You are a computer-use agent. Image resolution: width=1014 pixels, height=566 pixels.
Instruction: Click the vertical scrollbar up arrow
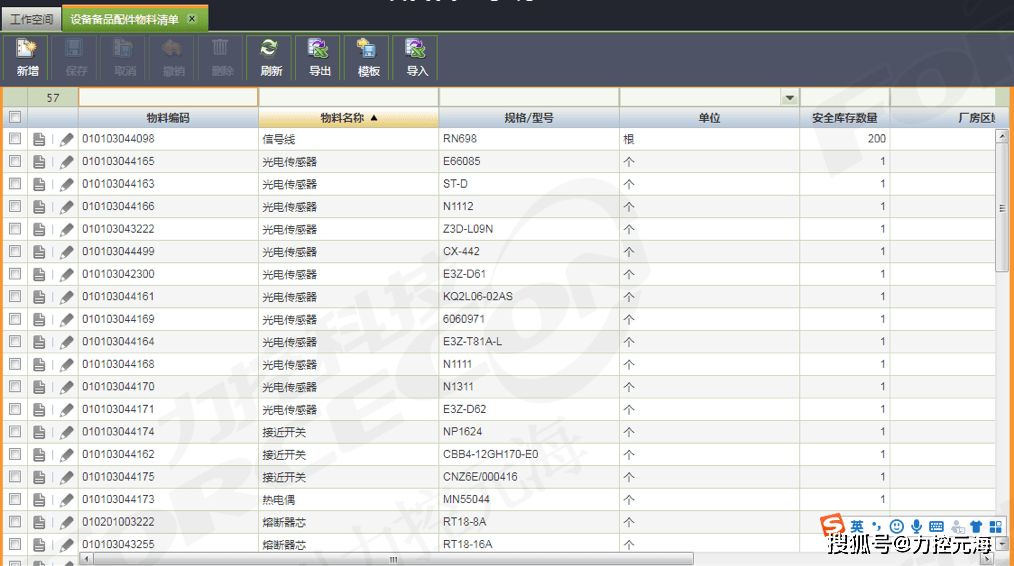coord(1002,136)
